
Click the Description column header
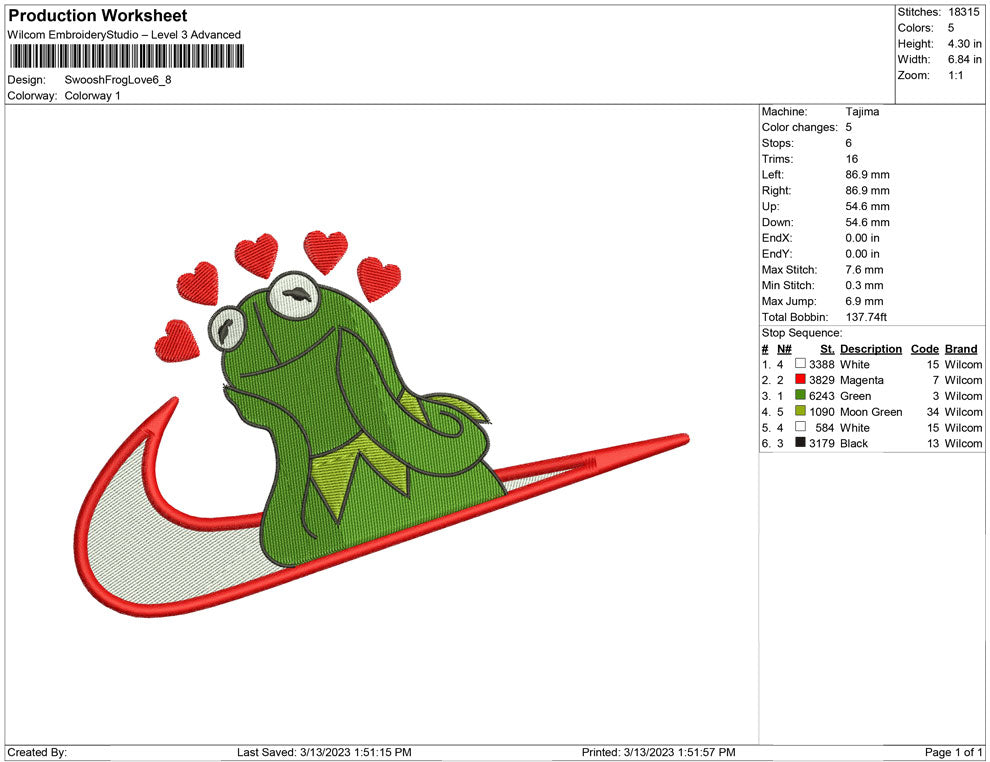[x=871, y=349]
